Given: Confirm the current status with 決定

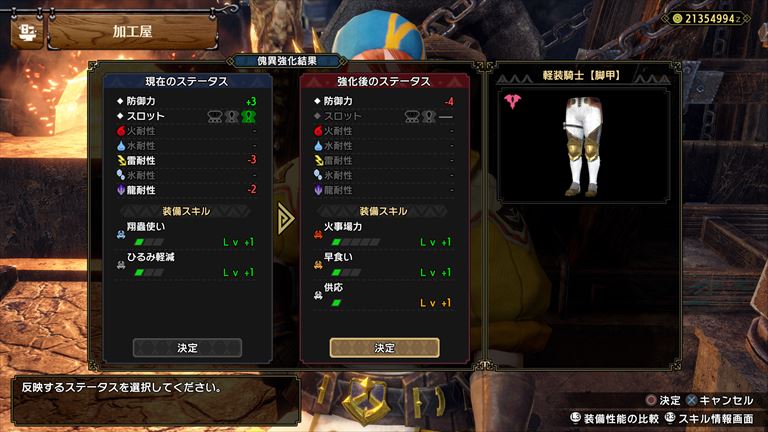Looking at the screenshot, I should coord(187,348).
